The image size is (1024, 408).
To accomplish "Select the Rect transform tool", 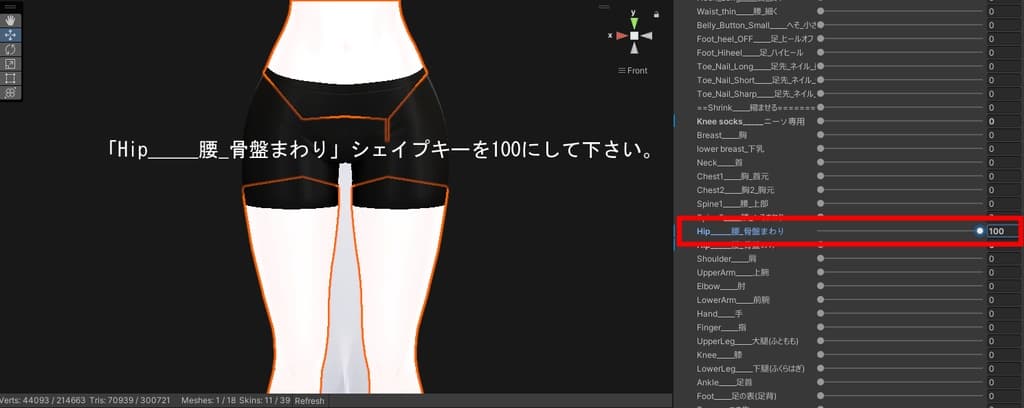I will 10,78.
